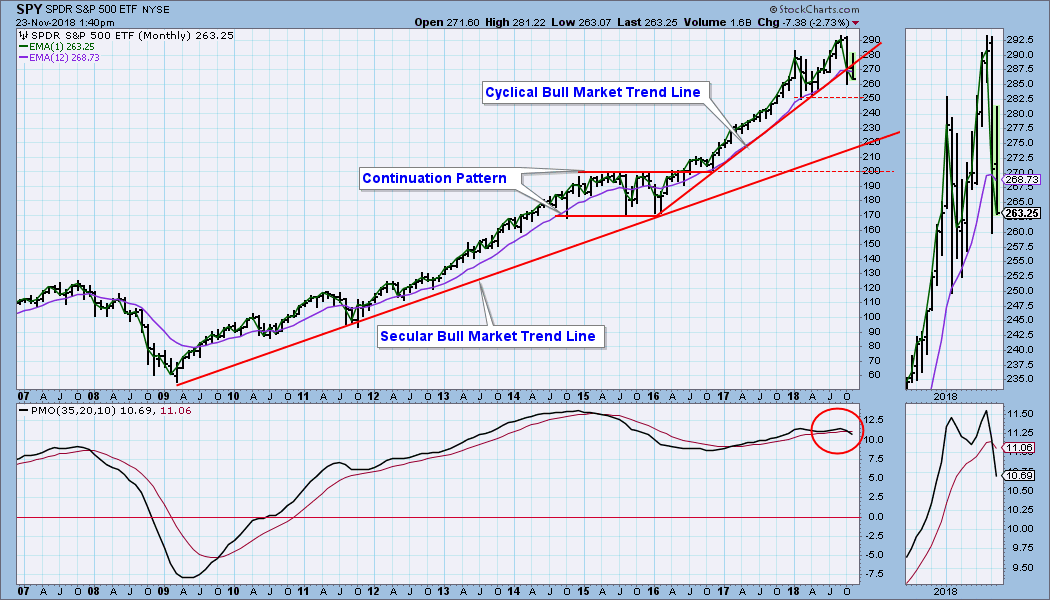Click the 15 year label on bottom axis
The image size is (1050, 600).
coord(583,591)
